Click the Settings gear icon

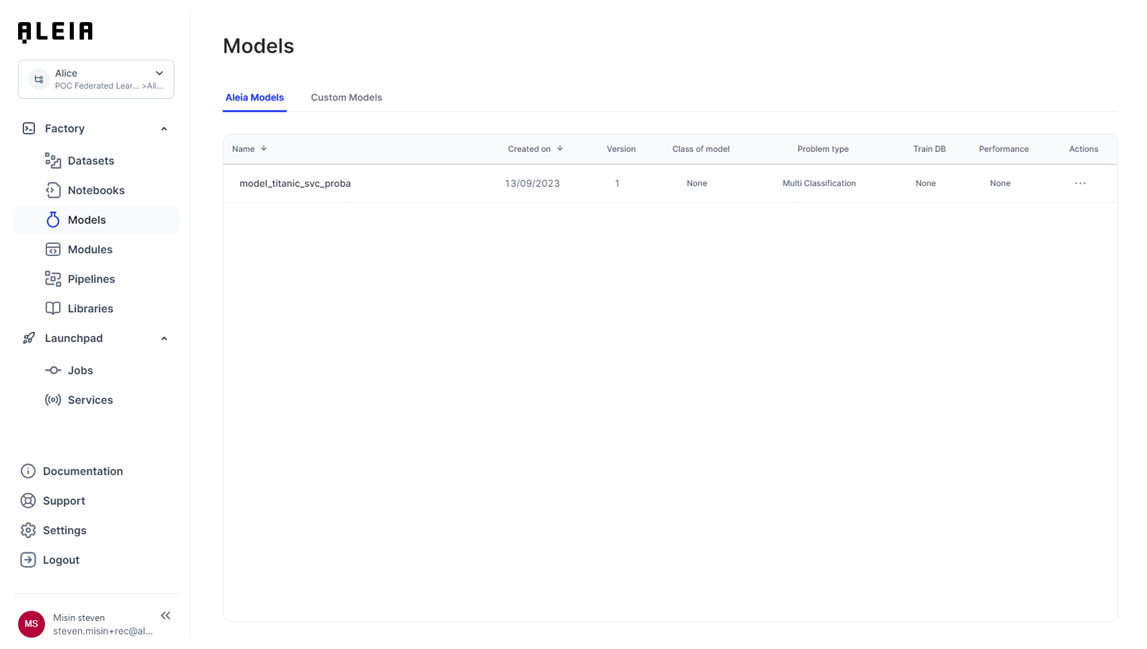(28, 530)
